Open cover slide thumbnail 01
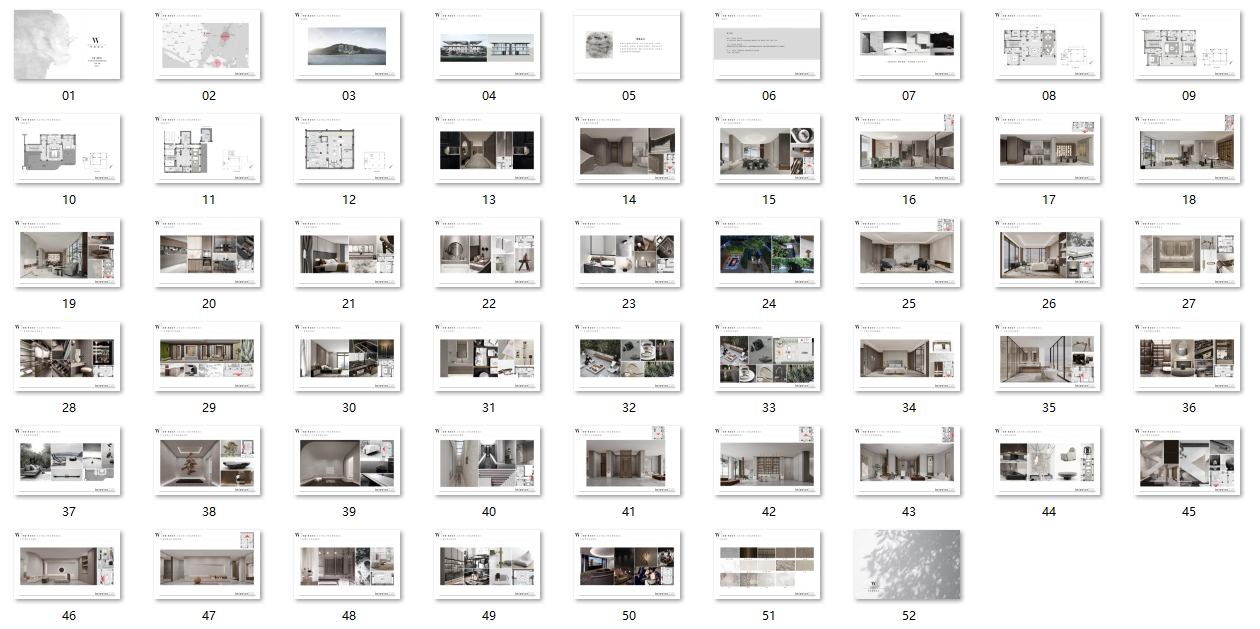Screen dimensions: 1260x629 pyautogui.click(x=68, y=46)
